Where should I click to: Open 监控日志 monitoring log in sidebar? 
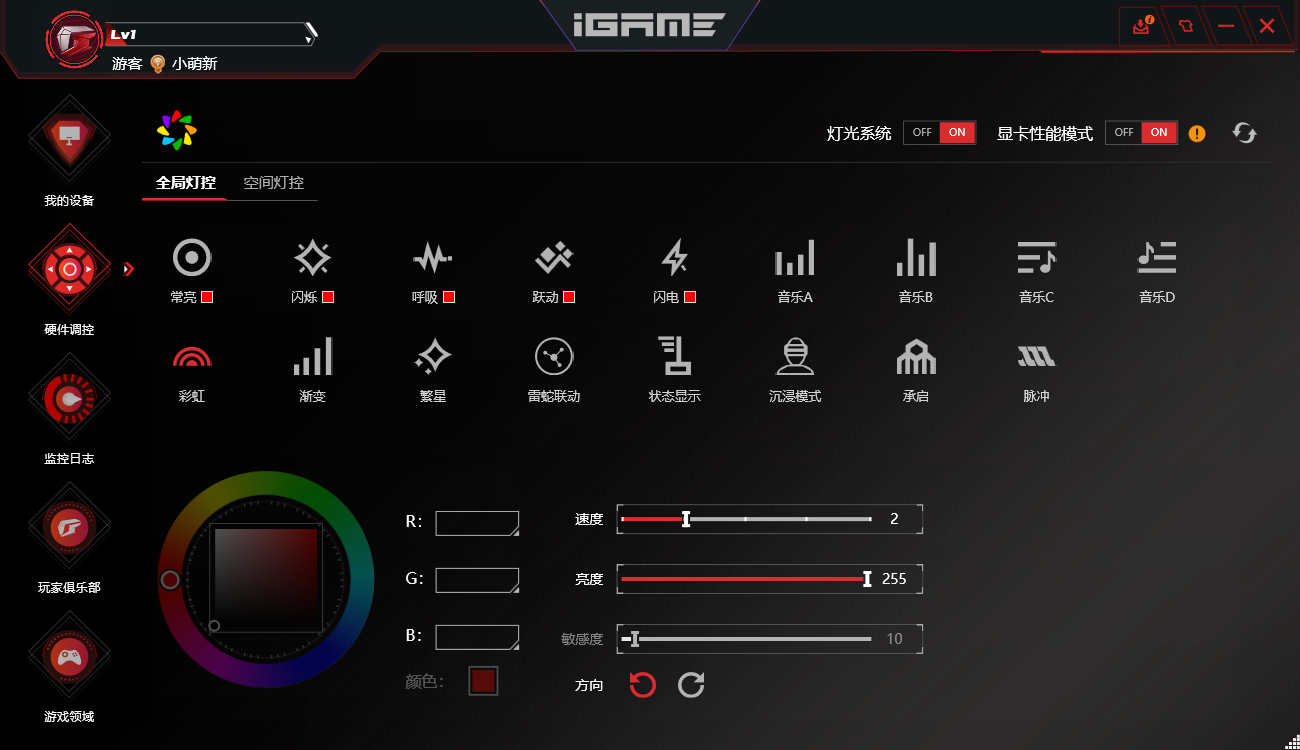coord(69,410)
